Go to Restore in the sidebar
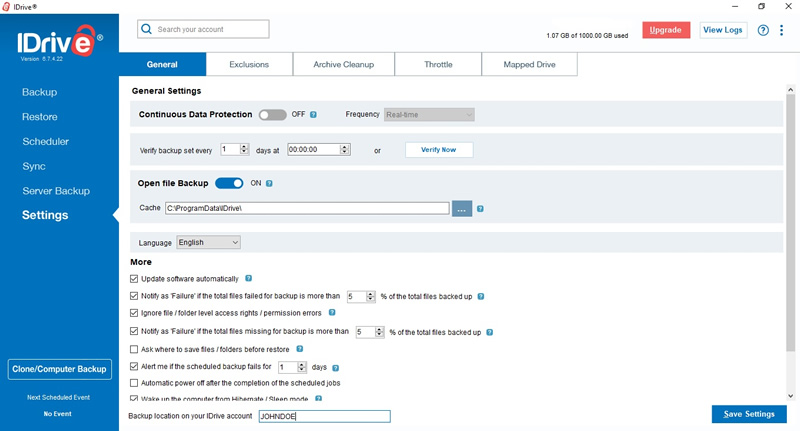This screenshot has width=800, height=431. click(40, 117)
